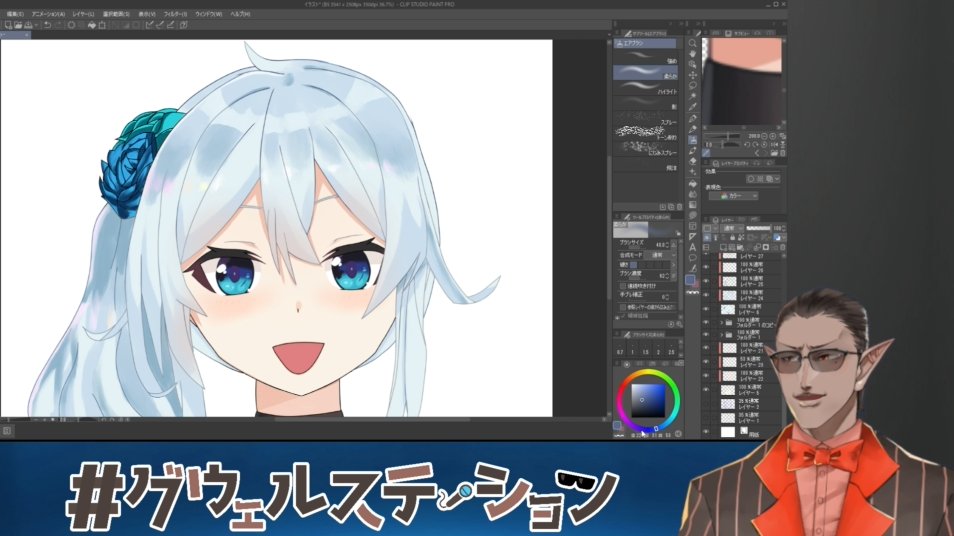This screenshot has width=954, height=536.
Task: Select the 柔らか airbrush sub tool
Action: click(645, 72)
